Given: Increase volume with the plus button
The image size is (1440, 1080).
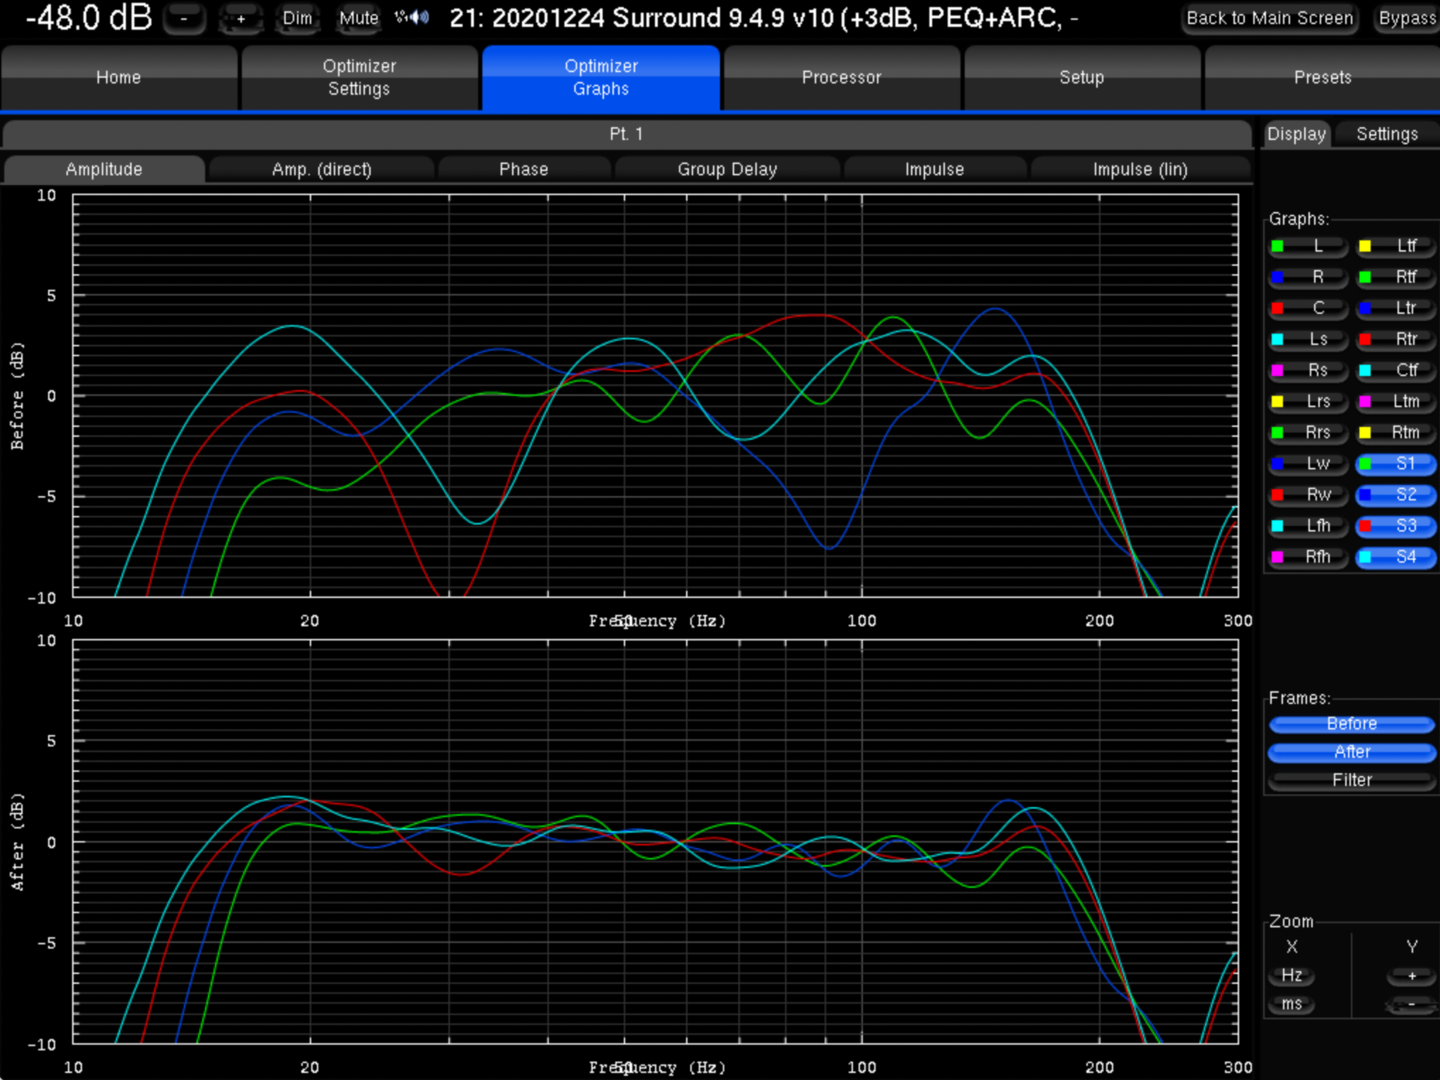Looking at the screenshot, I should coord(241,18).
